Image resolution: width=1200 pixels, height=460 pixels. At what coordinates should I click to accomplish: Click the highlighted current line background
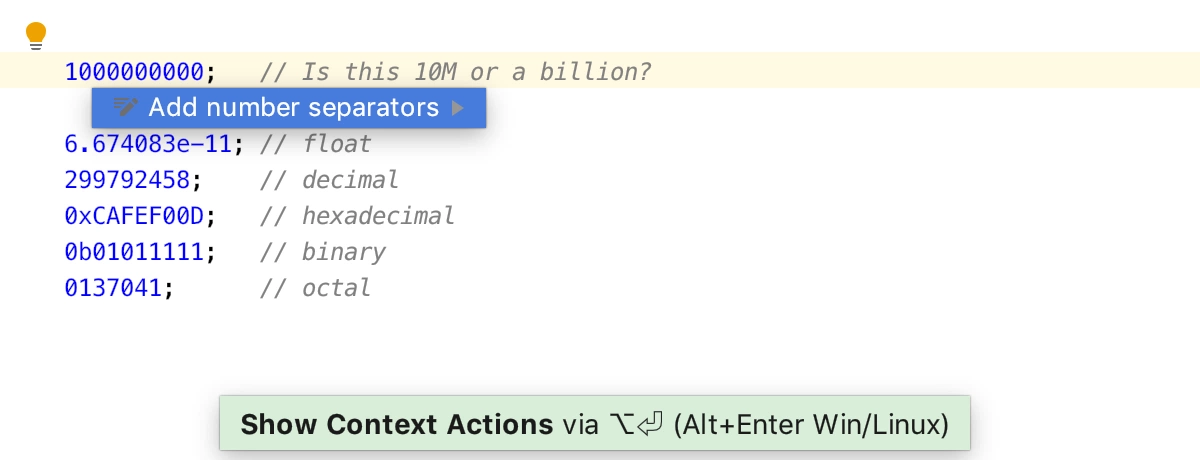click(600, 70)
